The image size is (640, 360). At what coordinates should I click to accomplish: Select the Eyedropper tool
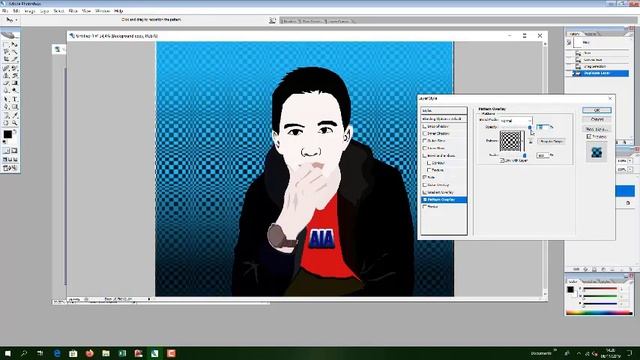tap(14, 115)
